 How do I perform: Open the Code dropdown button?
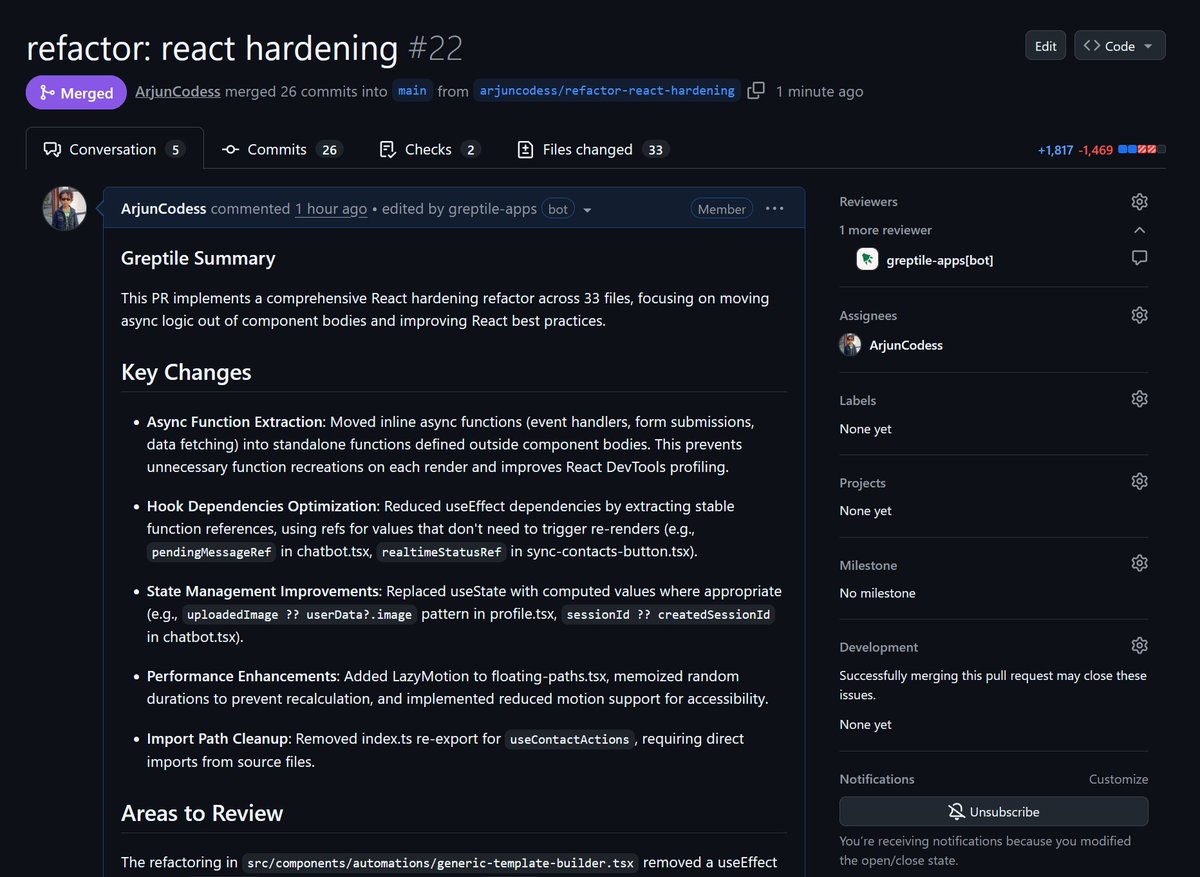pyautogui.click(x=1120, y=46)
